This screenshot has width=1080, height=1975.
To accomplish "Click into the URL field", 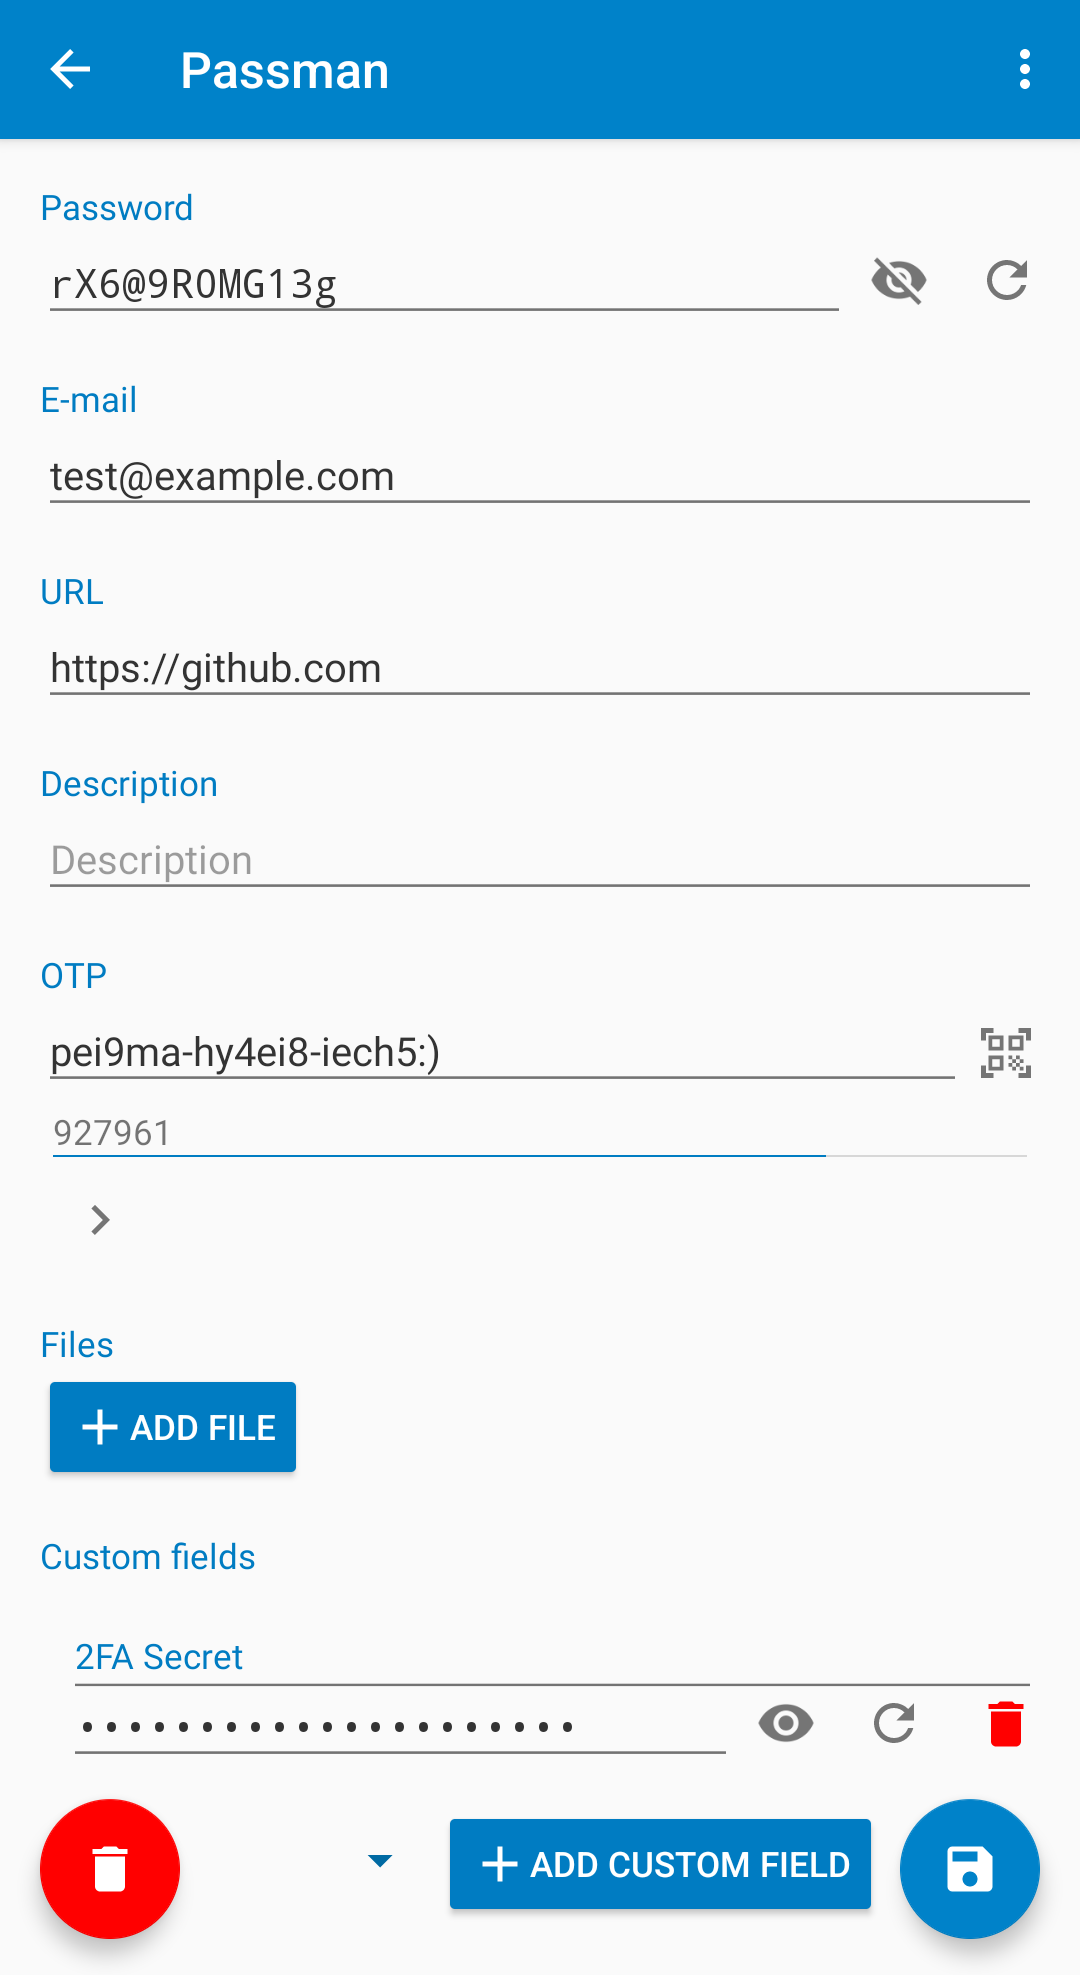I will tap(539, 669).
